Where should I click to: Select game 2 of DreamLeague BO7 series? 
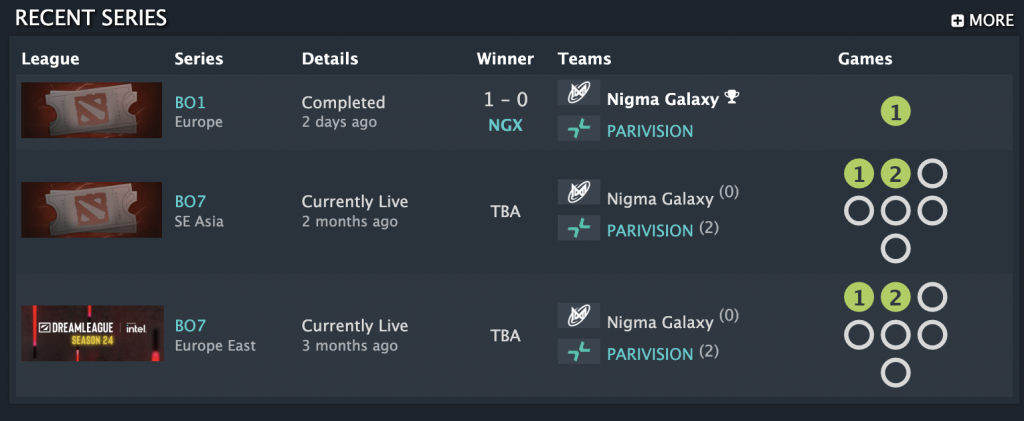(896, 298)
